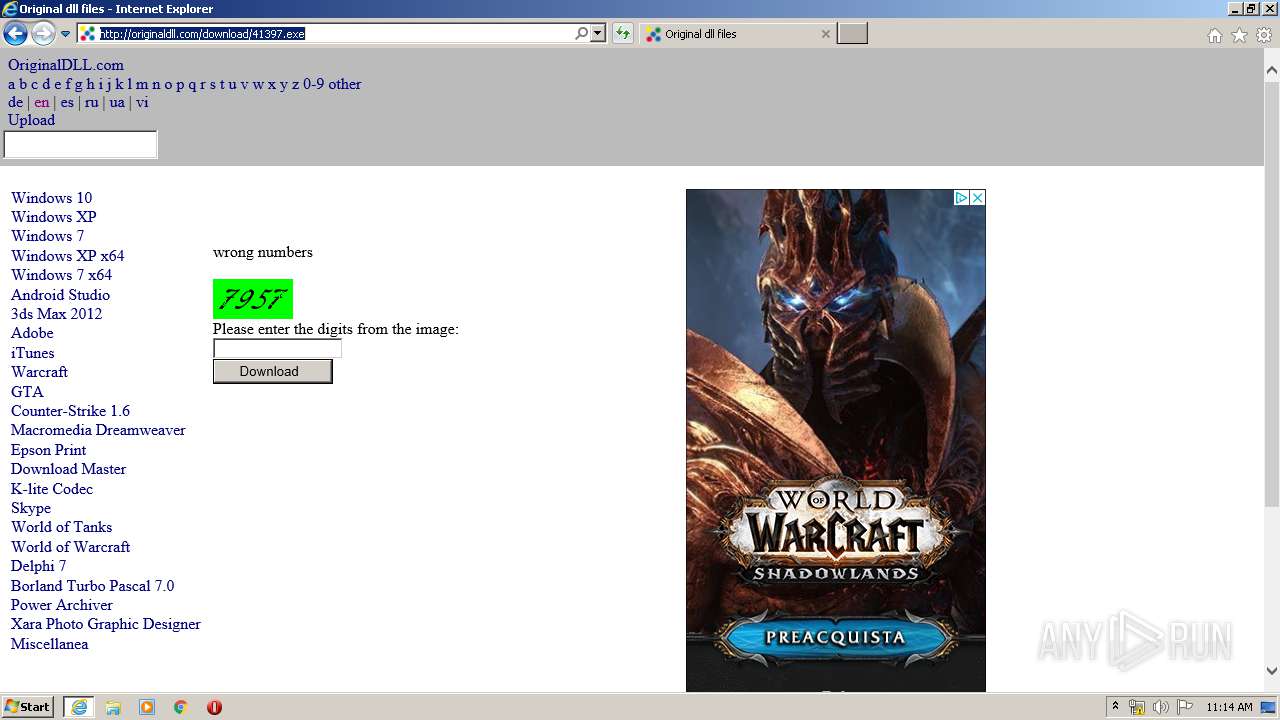The height and width of the screenshot is (720, 1280).
Task: Click the address bar URL field
Action: point(336,34)
